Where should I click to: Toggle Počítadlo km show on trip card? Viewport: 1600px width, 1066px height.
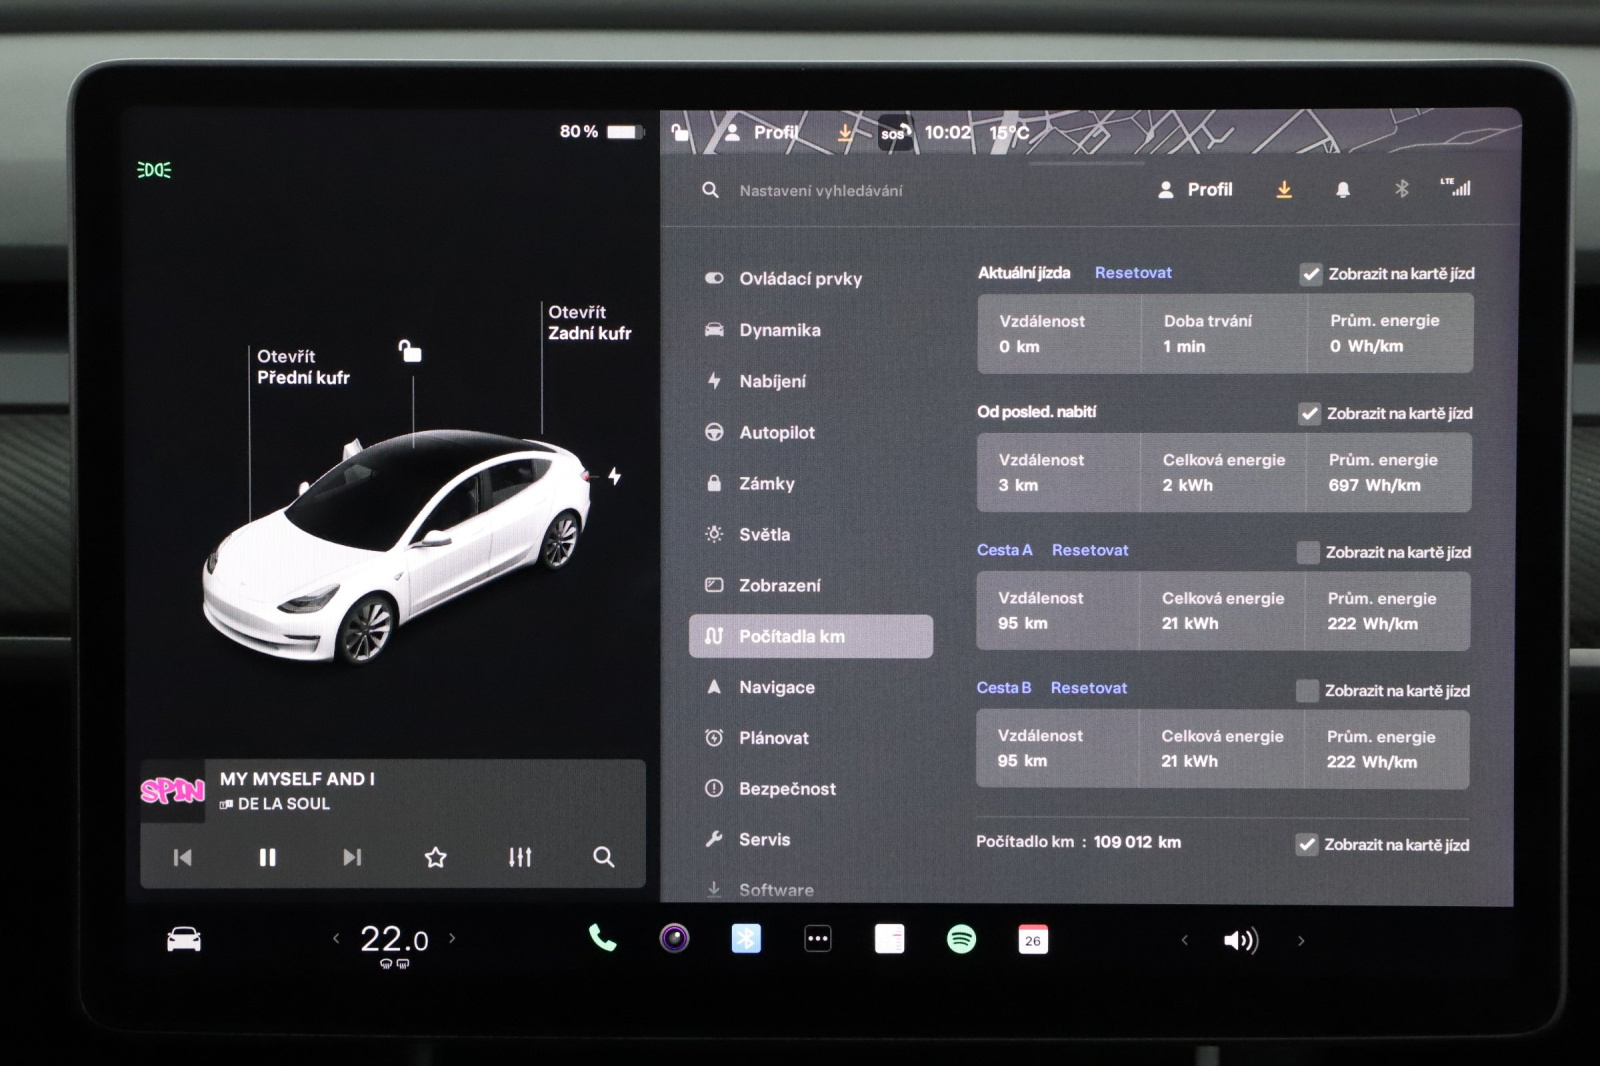point(1306,844)
